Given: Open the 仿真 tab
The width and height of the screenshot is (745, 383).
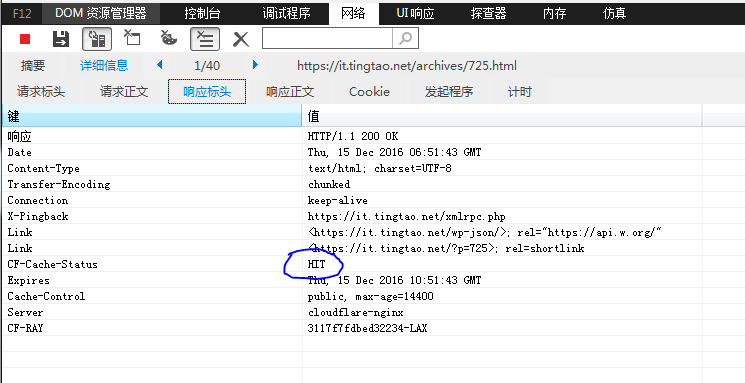Looking at the screenshot, I should (614, 13).
